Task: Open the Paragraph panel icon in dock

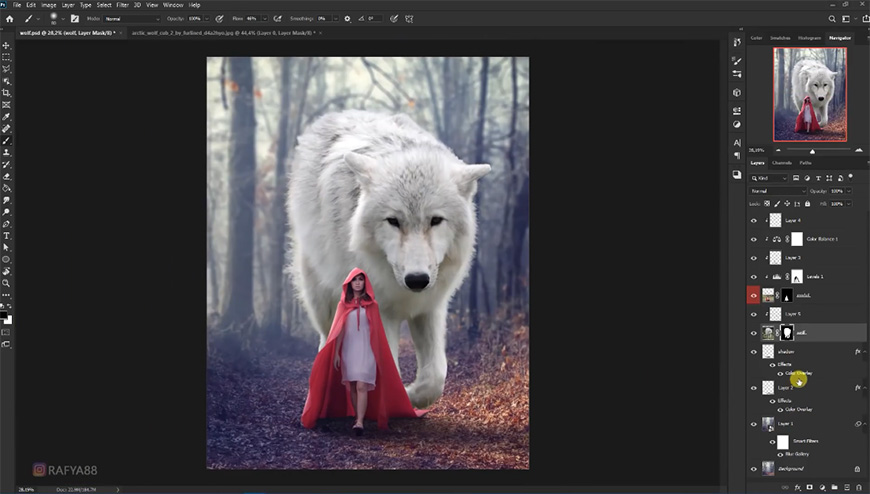Action: pos(737,156)
